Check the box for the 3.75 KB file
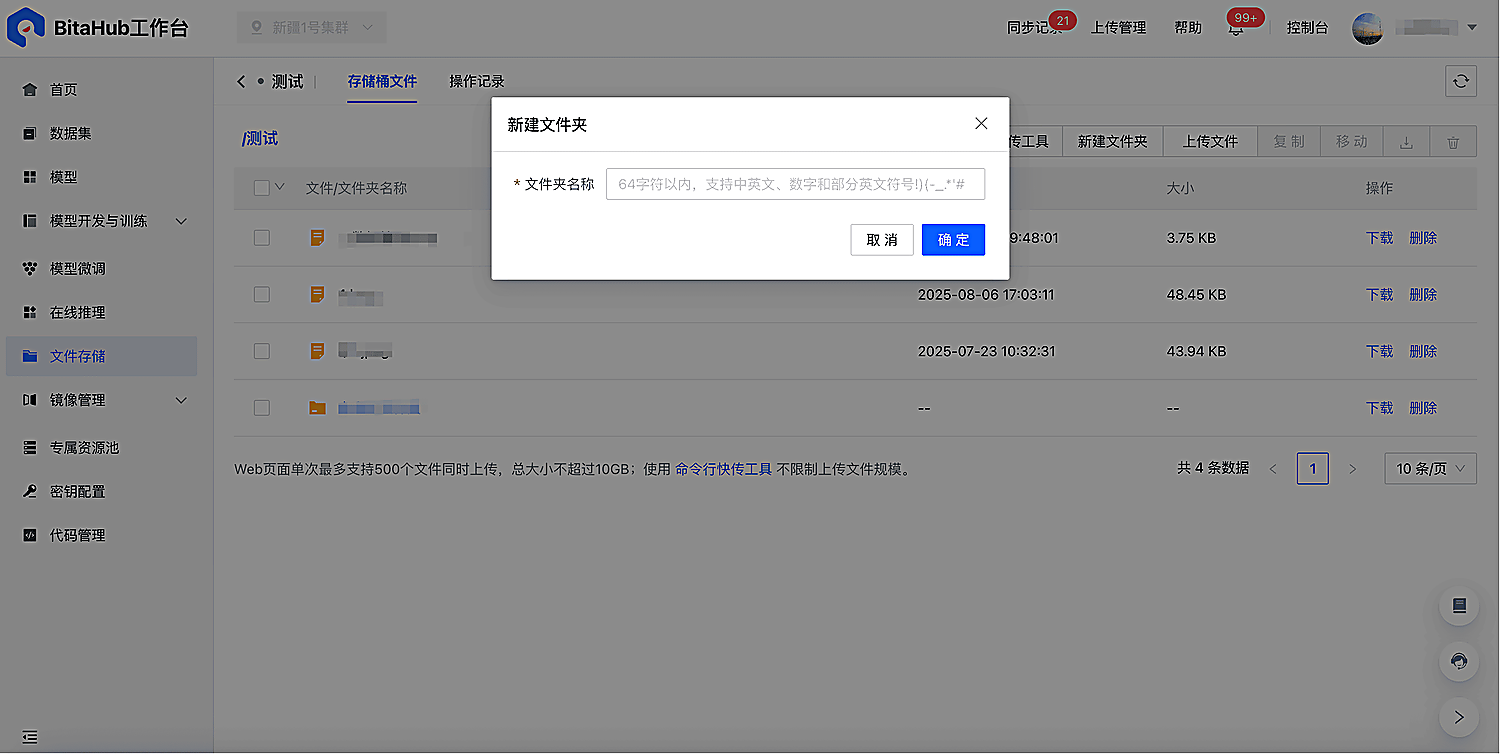1500x754 pixels. (262, 238)
